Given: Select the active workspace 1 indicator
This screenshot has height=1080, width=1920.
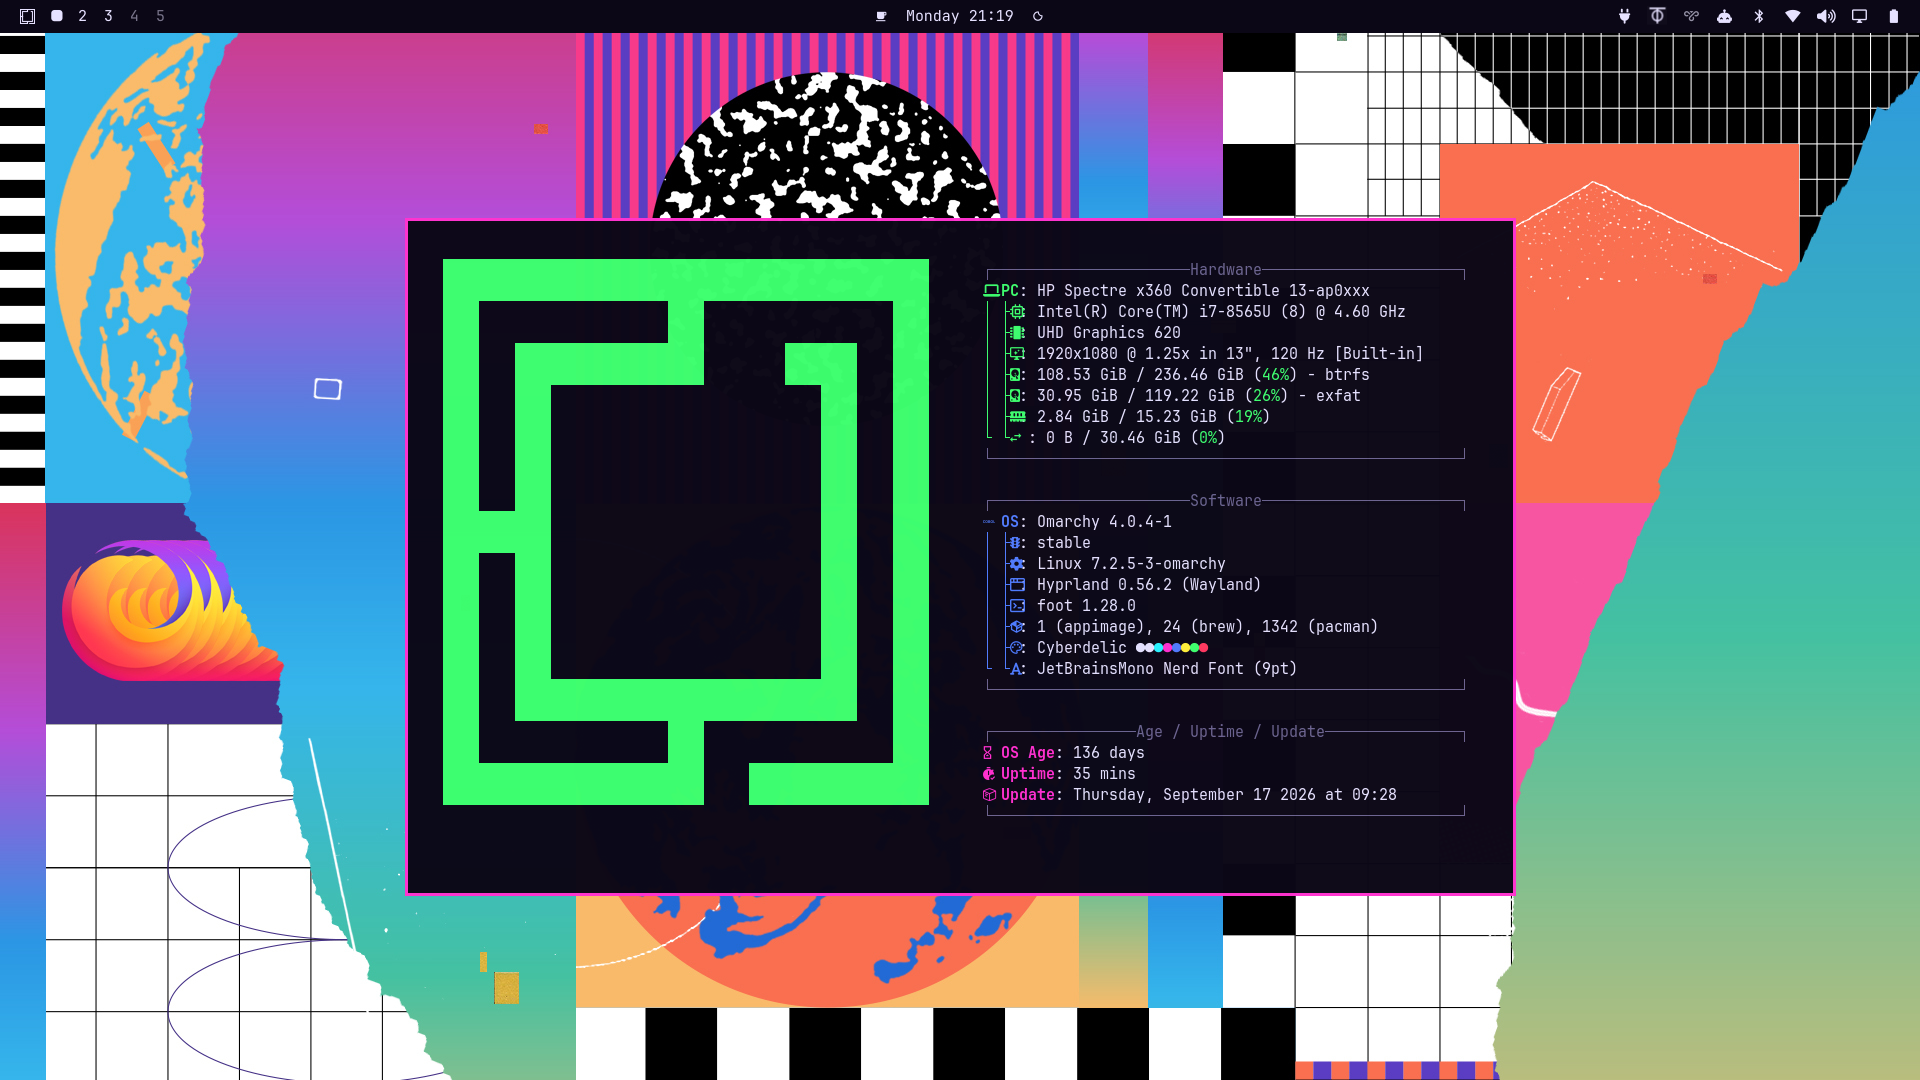Looking at the screenshot, I should (57, 16).
